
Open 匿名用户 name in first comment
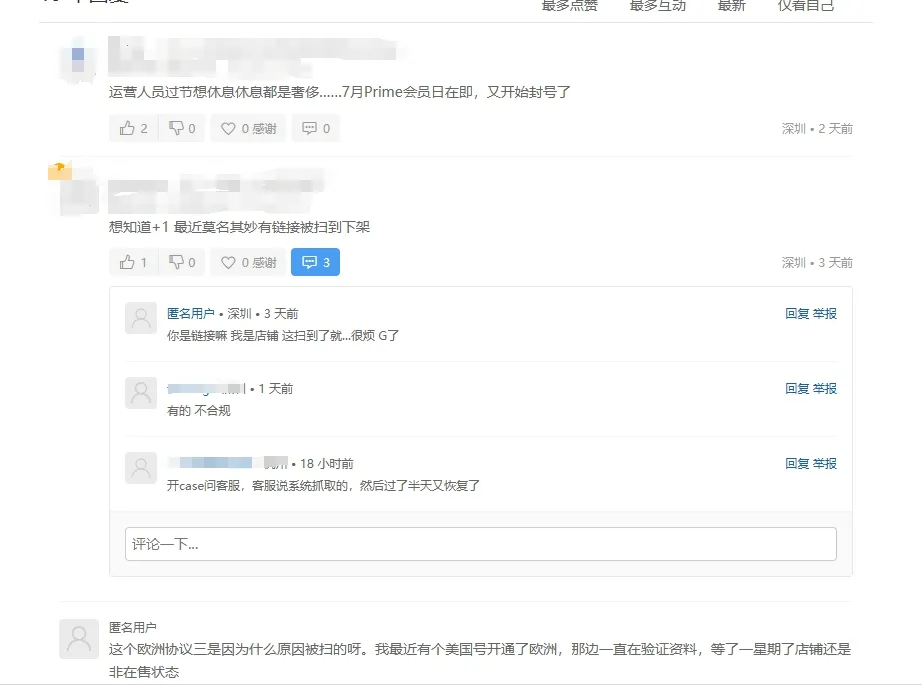click(x=191, y=313)
